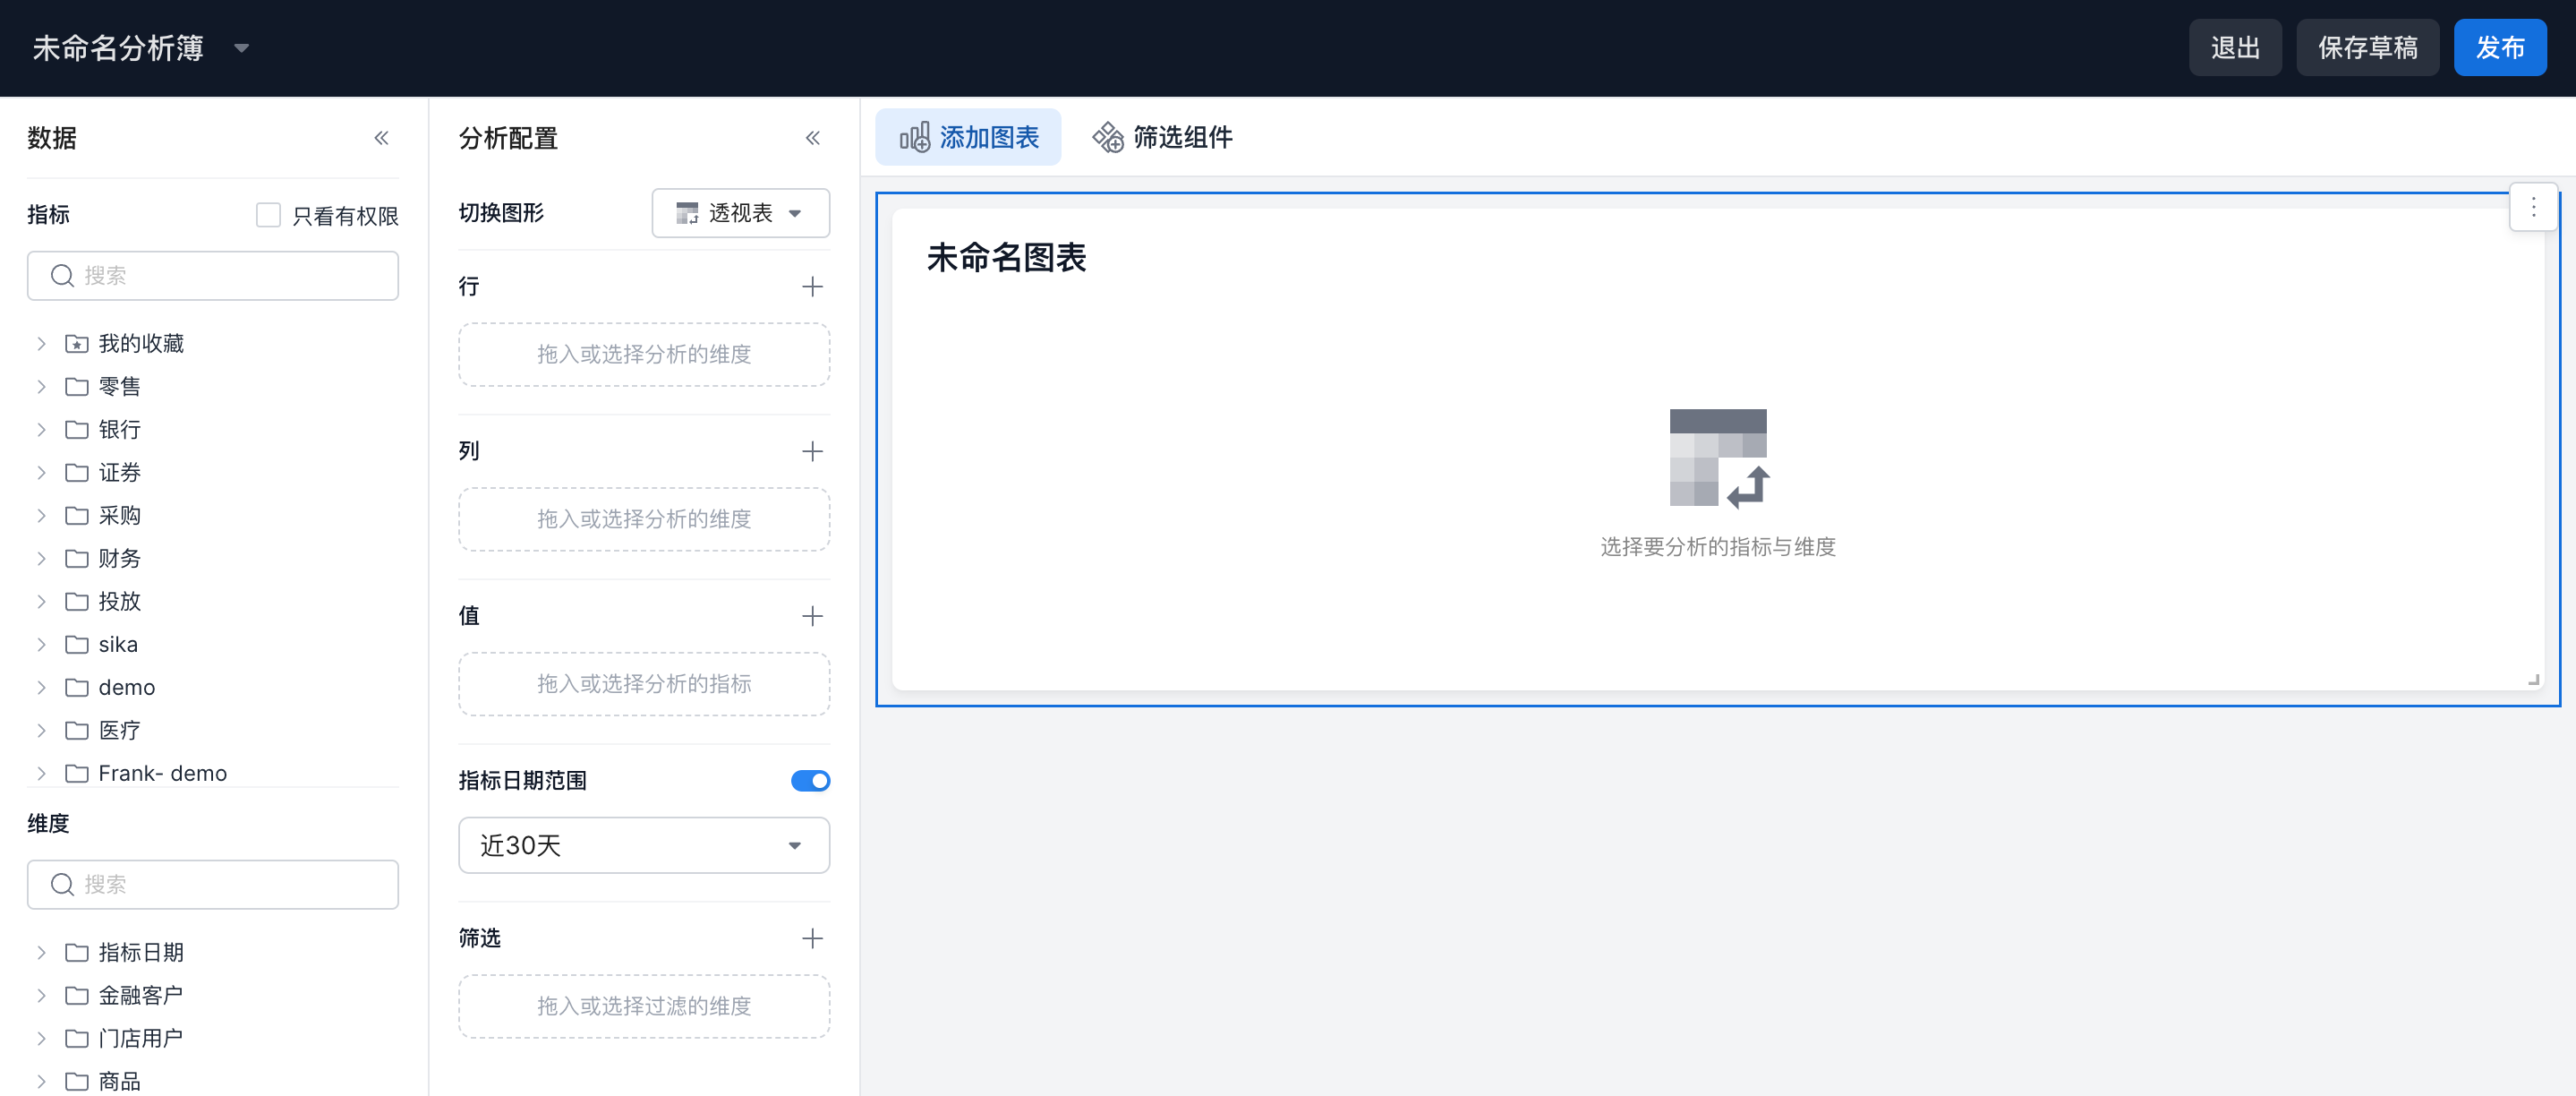Add a dimension to 列 with plus
This screenshot has height=1096, width=2576.
pos(812,451)
